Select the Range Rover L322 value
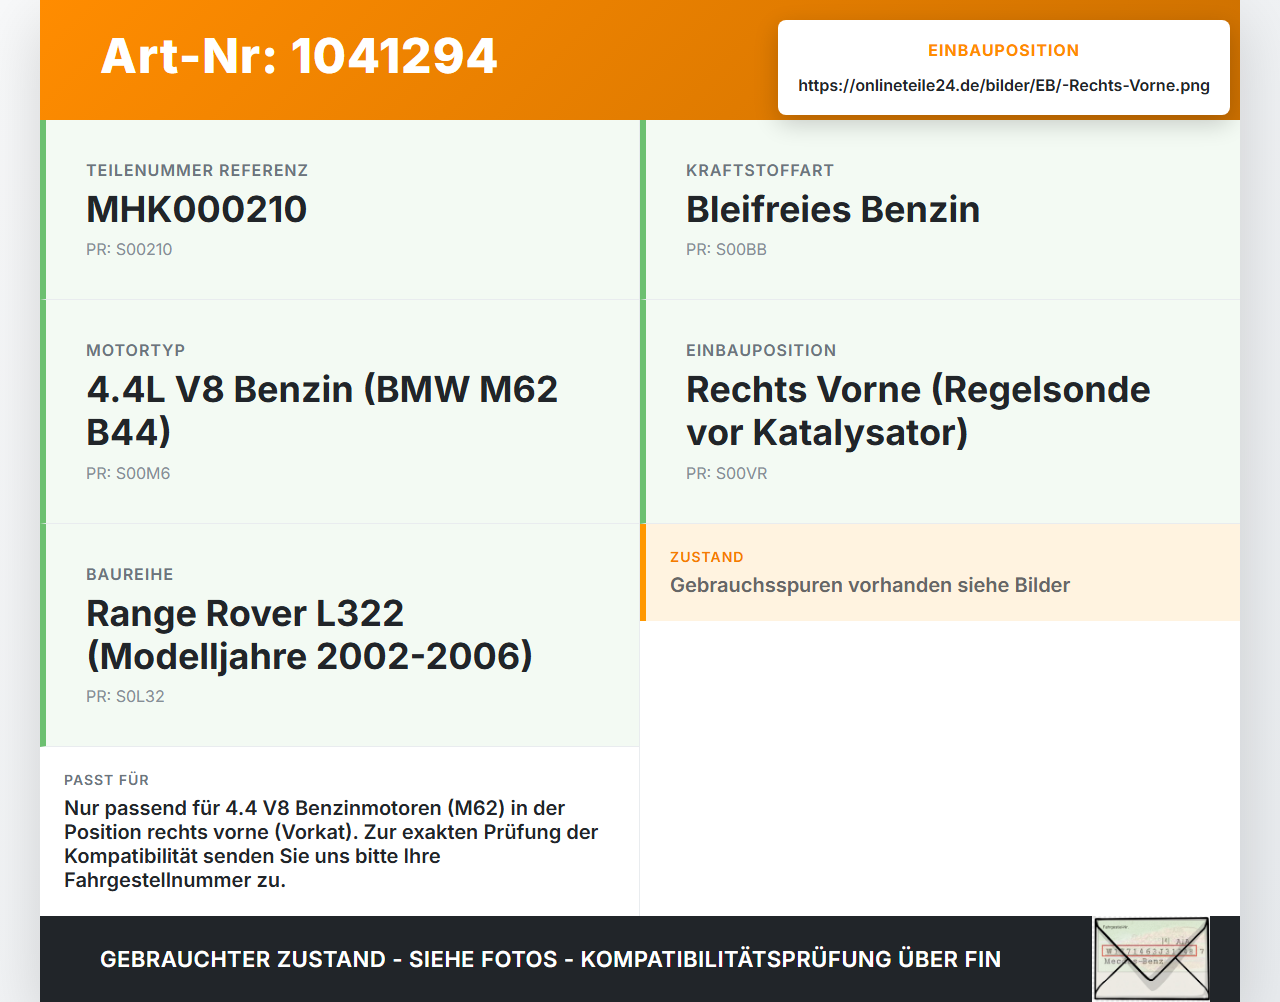Viewport: 1280px width, 1002px height. coord(309,634)
